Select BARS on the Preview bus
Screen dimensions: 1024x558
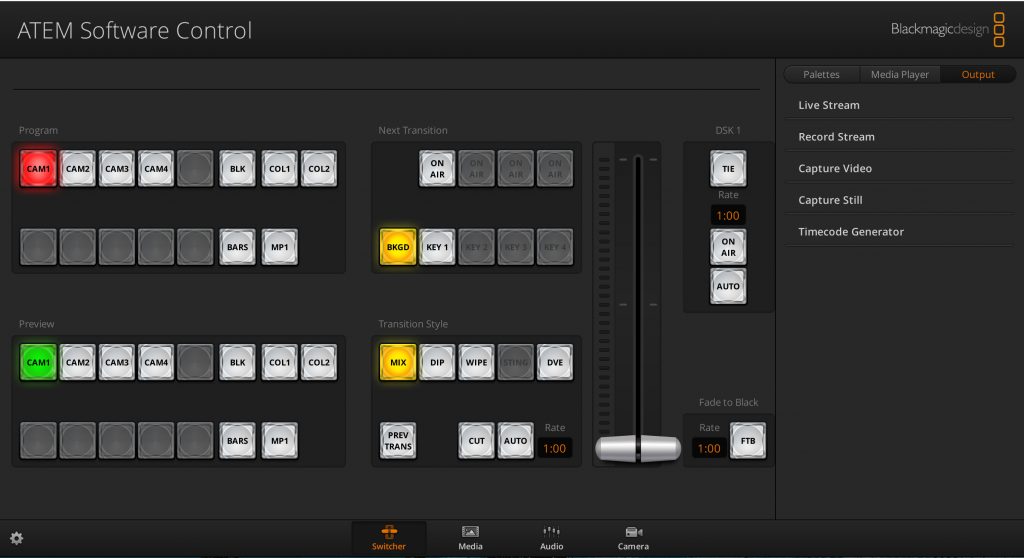point(237,440)
